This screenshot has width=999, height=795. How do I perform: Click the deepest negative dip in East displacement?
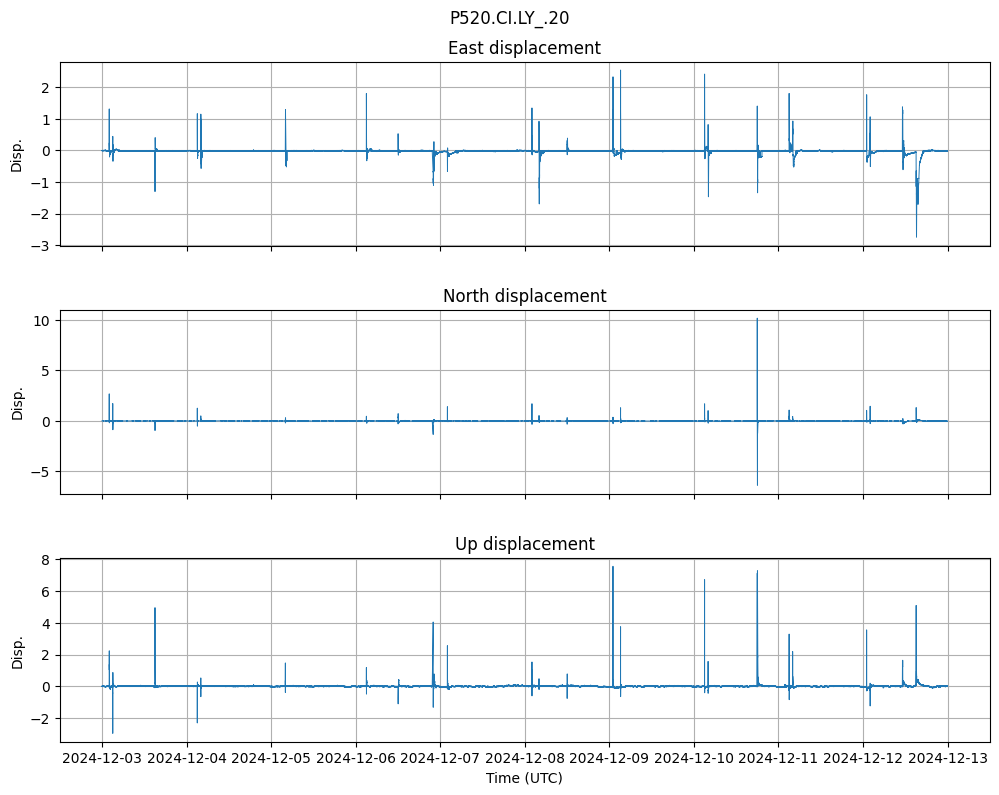tap(916, 234)
